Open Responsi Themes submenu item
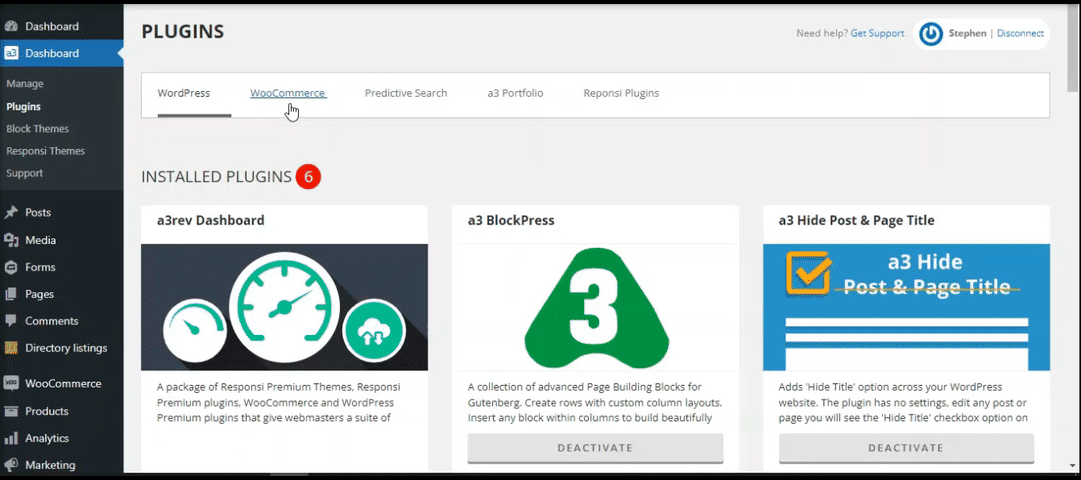This screenshot has height=480, width=1081. tap(46, 151)
